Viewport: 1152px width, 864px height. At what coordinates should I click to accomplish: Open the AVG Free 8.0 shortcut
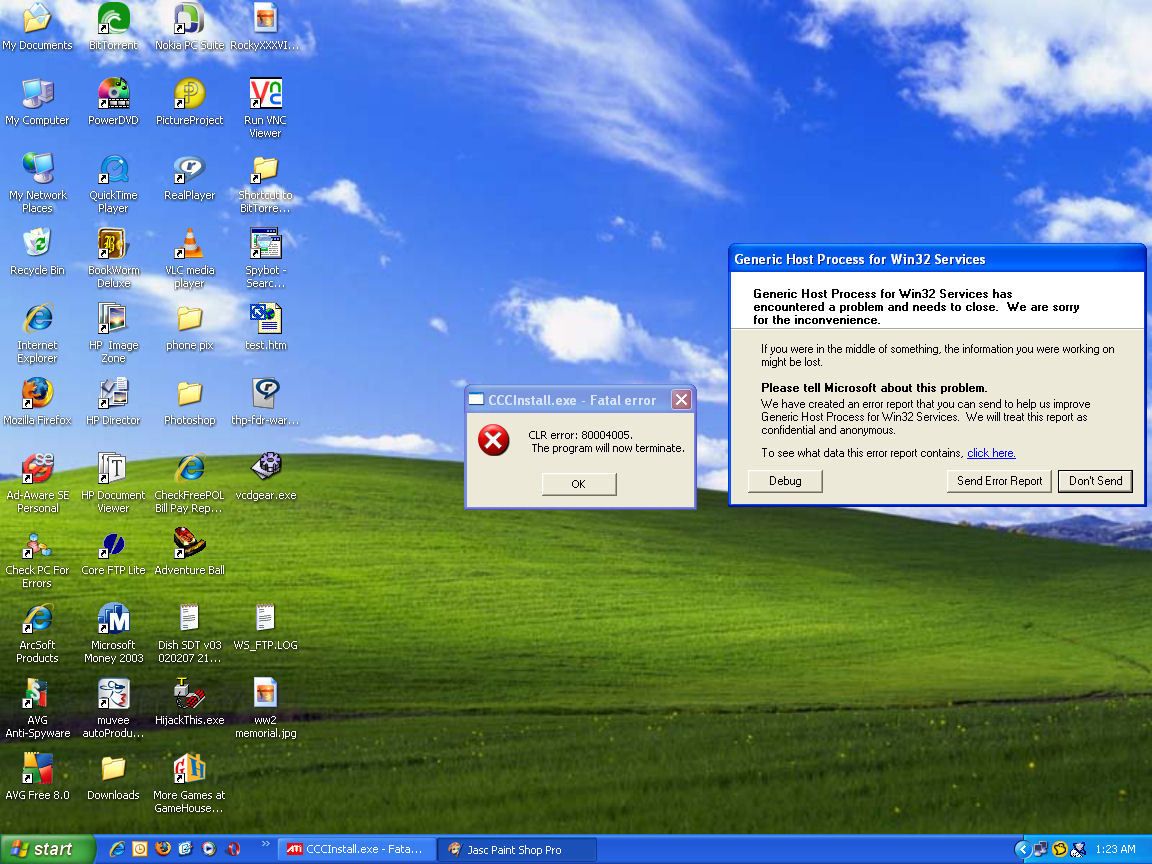pos(37,776)
